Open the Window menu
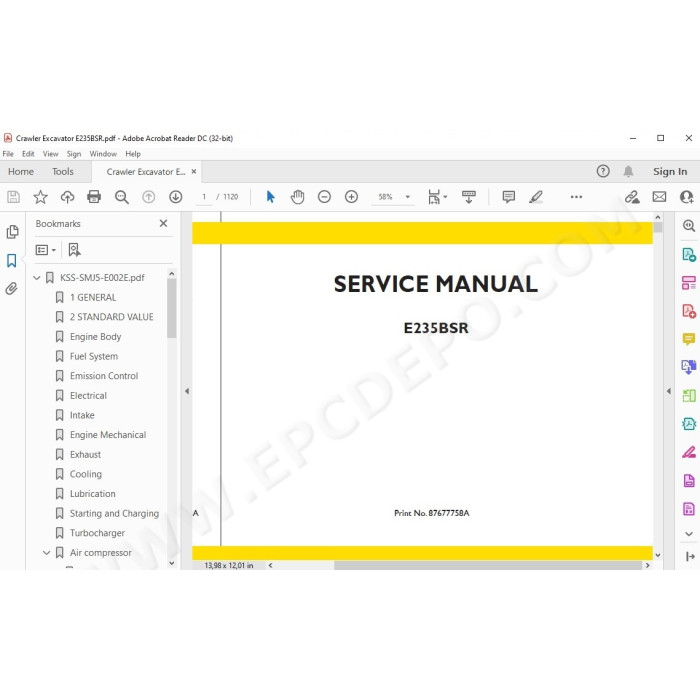The image size is (700, 700). click(103, 154)
